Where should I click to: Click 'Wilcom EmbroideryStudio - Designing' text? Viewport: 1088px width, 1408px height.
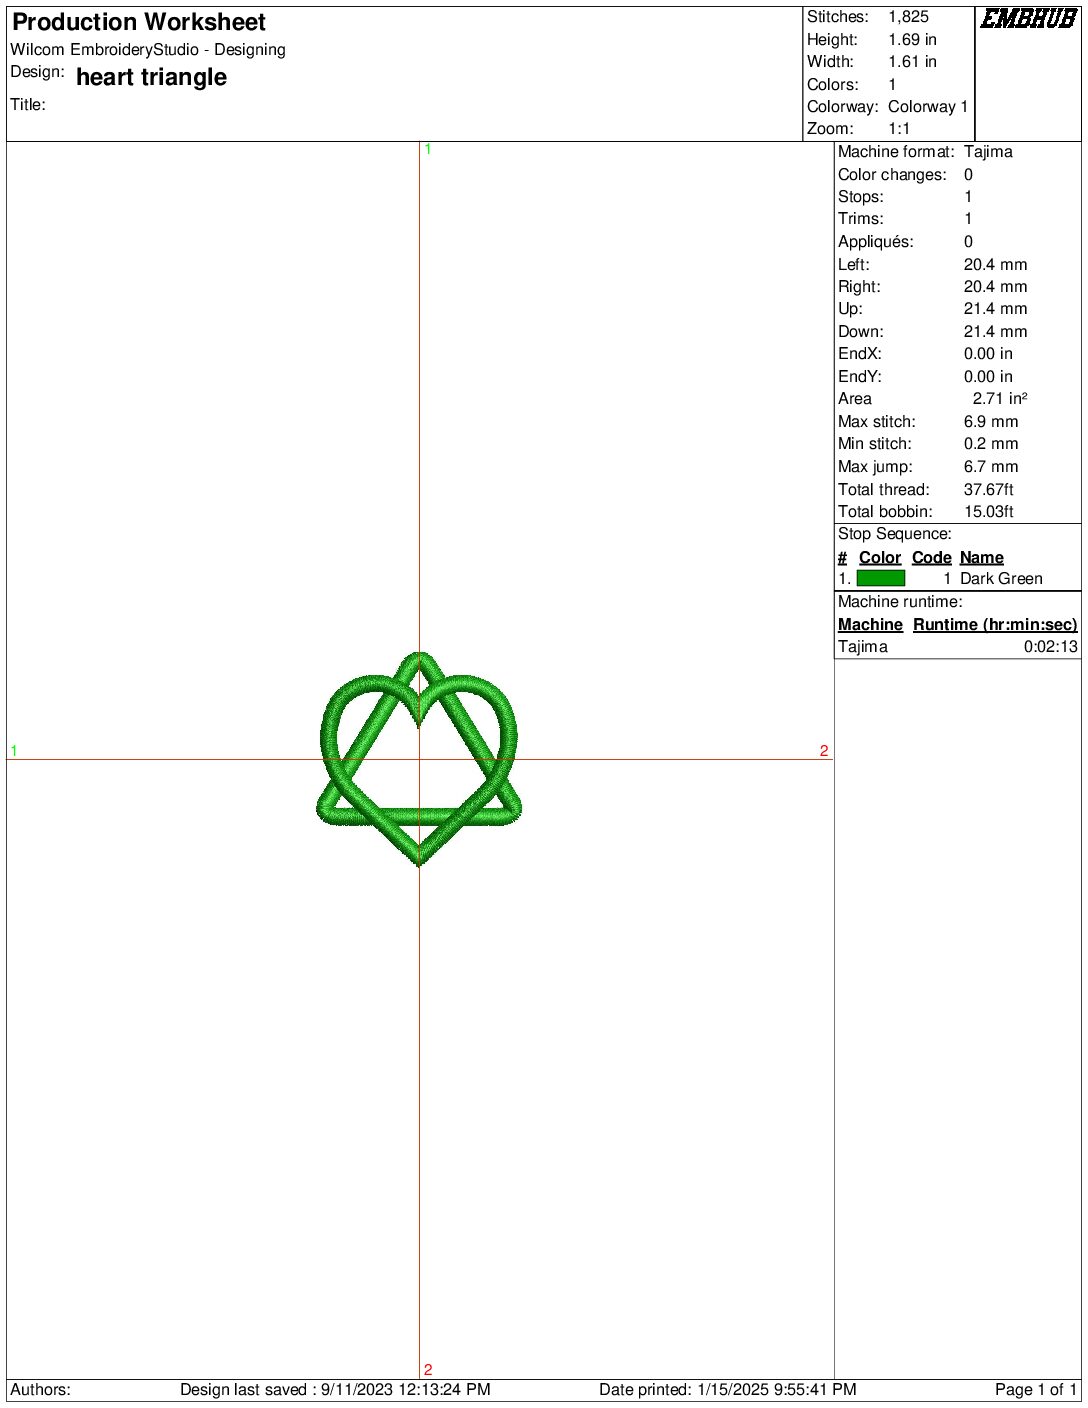click(x=148, y=49)
